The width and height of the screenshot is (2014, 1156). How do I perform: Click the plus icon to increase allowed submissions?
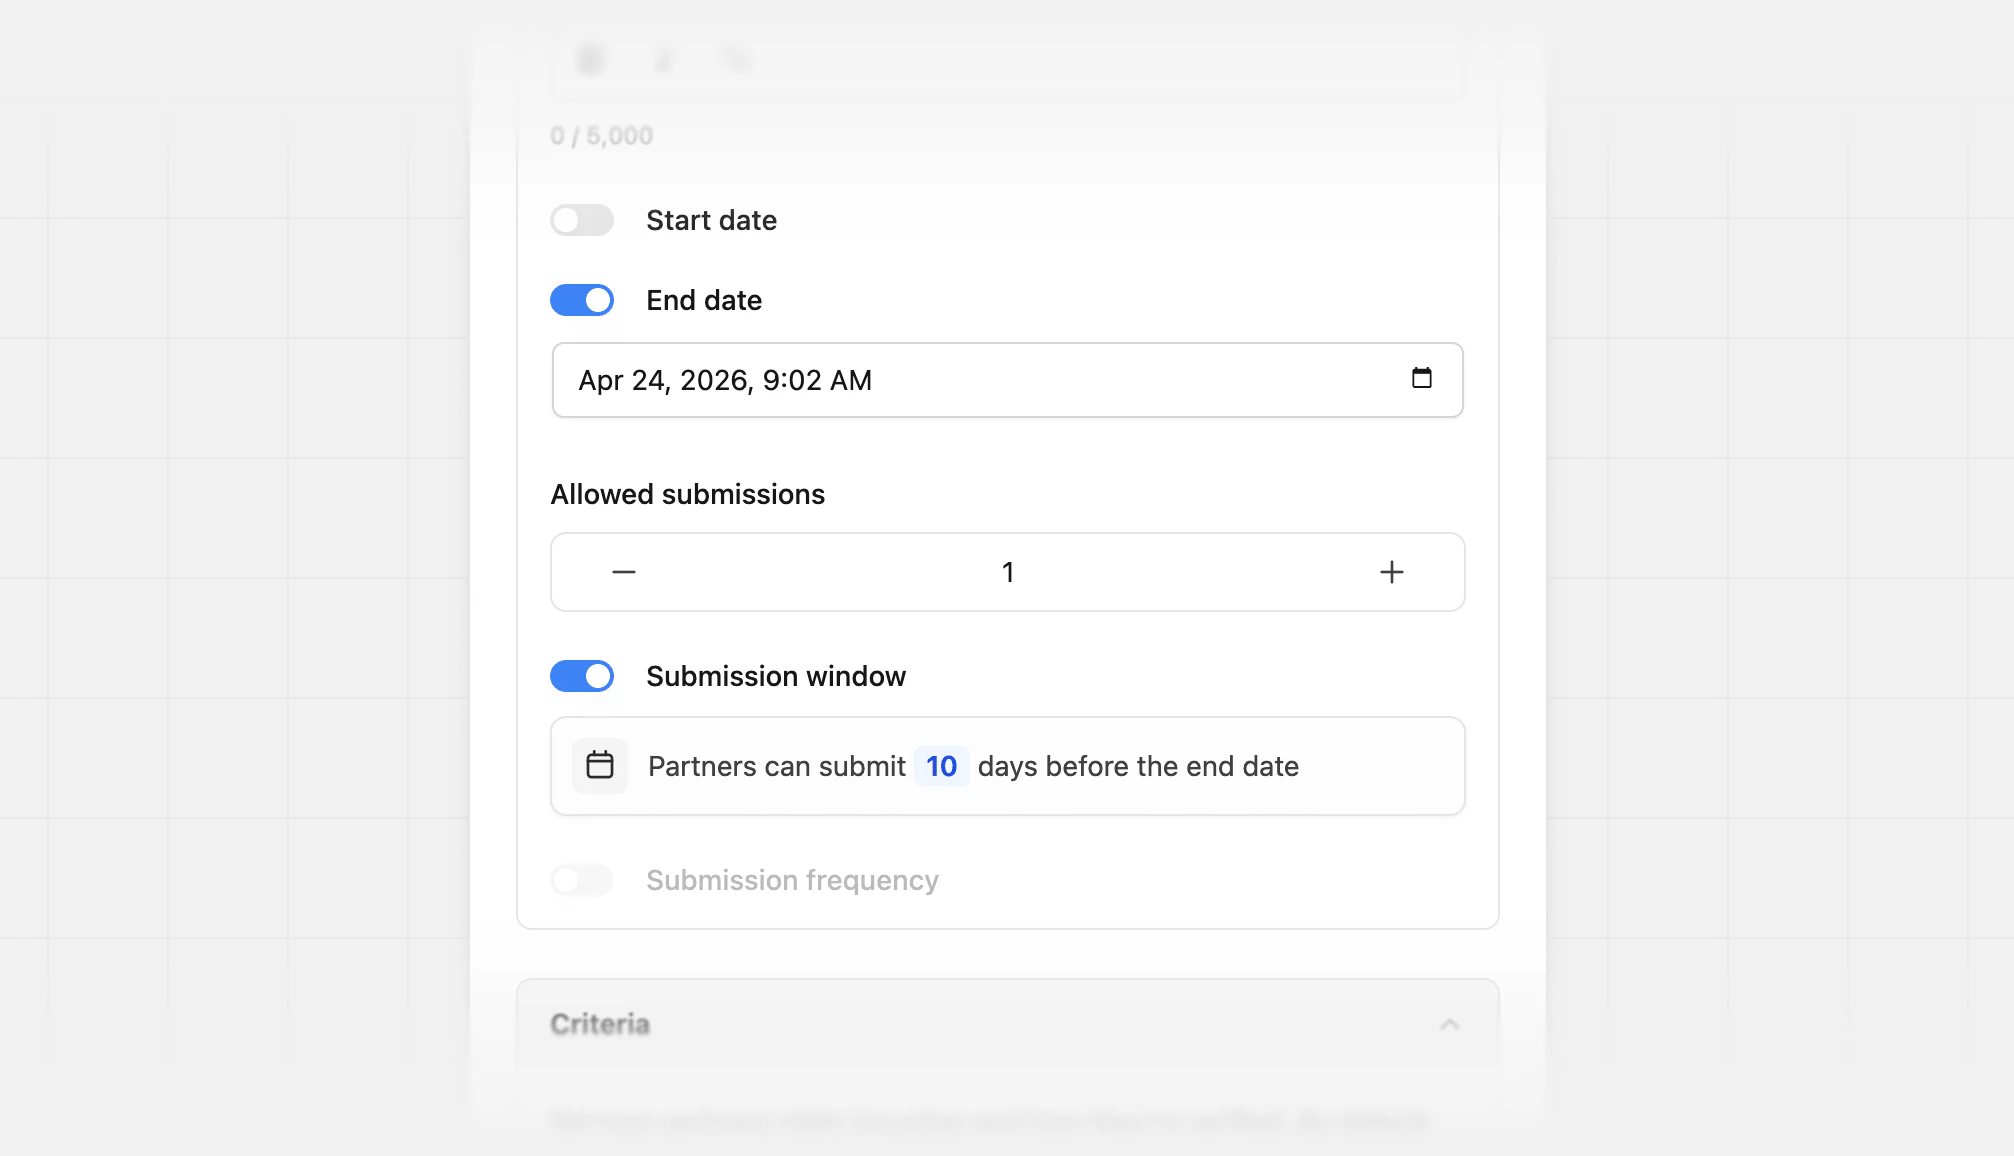point(1391,571)
